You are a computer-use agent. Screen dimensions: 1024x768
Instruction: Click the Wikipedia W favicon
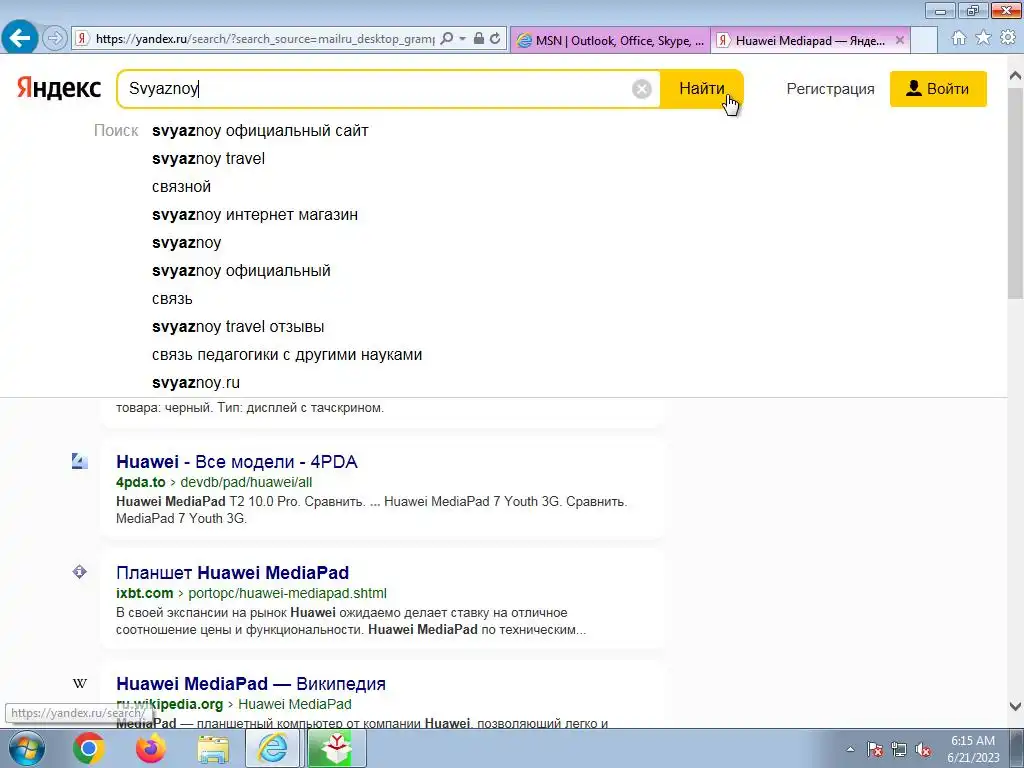[80, 684]
